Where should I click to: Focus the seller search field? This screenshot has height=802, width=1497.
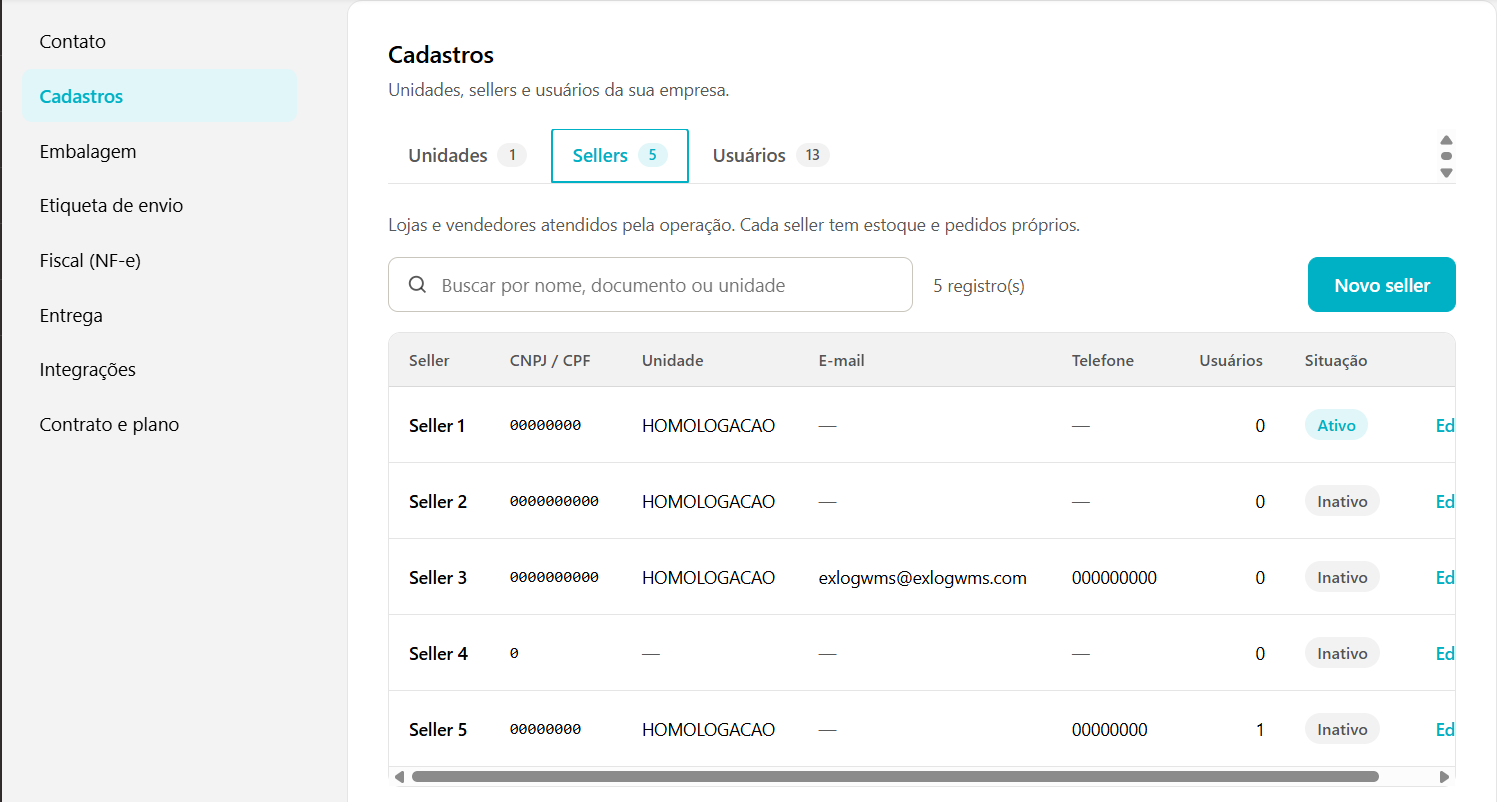click(x=650, y=285)
